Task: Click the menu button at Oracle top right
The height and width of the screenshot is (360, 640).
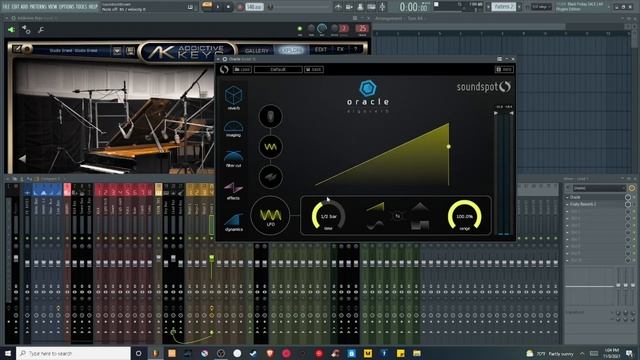Action: 504,69
